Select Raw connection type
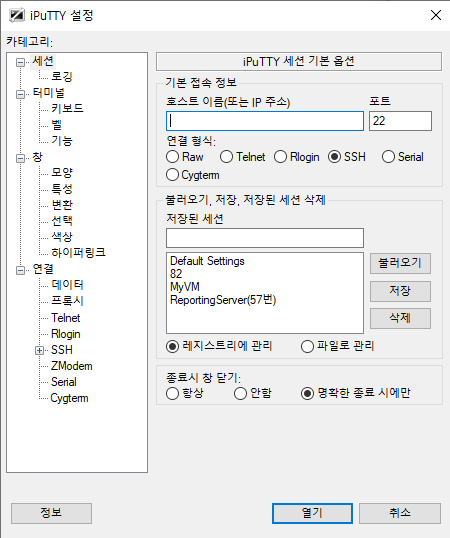Screen dimensions: 450x538 pos(185,157)
